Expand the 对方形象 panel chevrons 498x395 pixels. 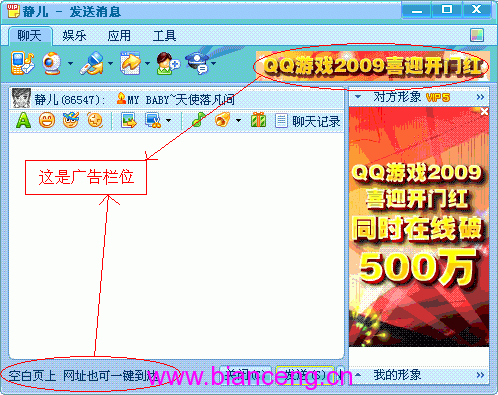point(480,97)
